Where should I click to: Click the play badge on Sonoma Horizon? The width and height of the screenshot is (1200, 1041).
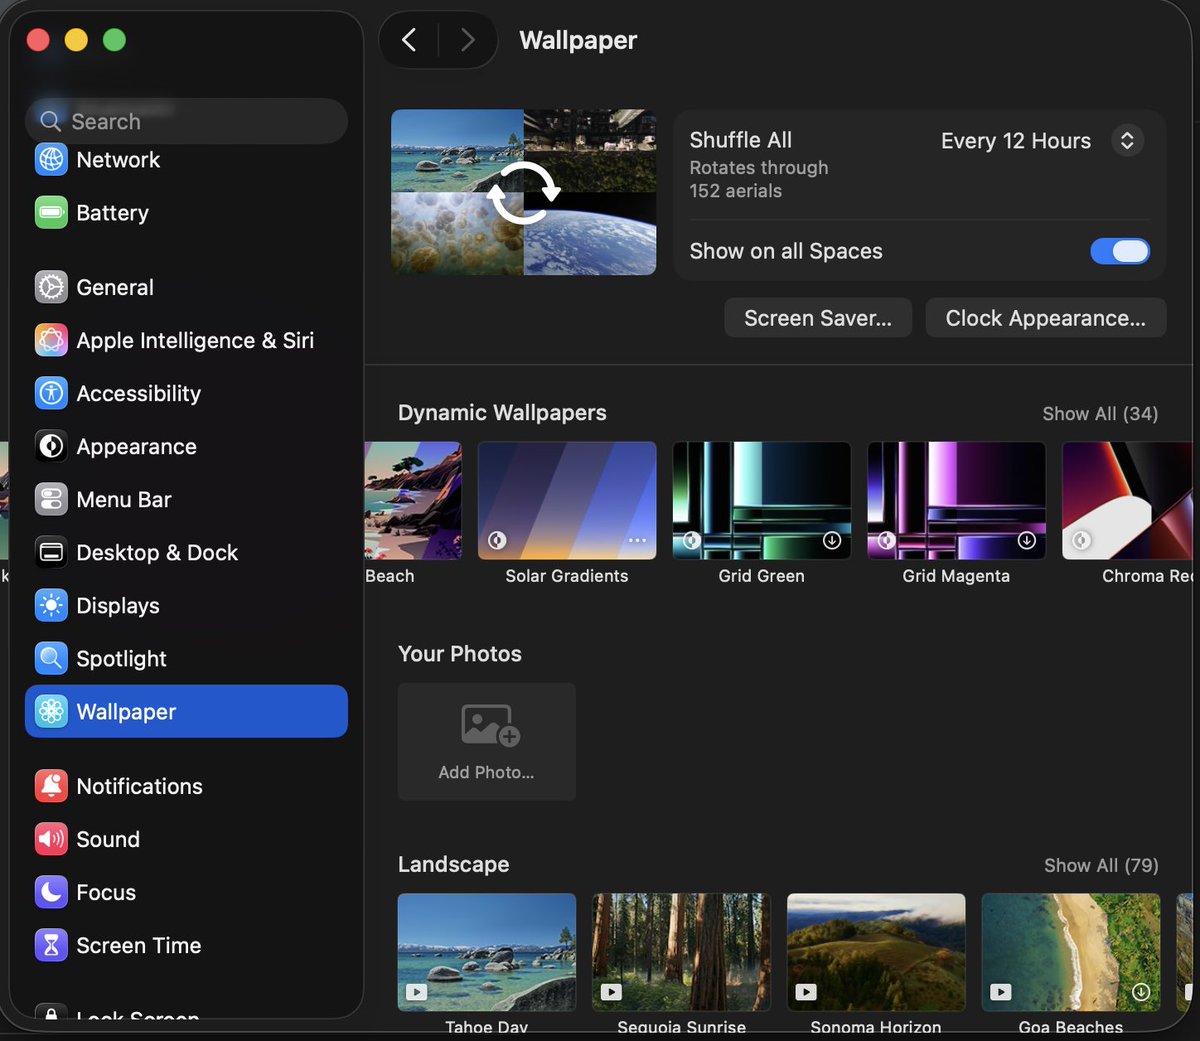point(806,992)
